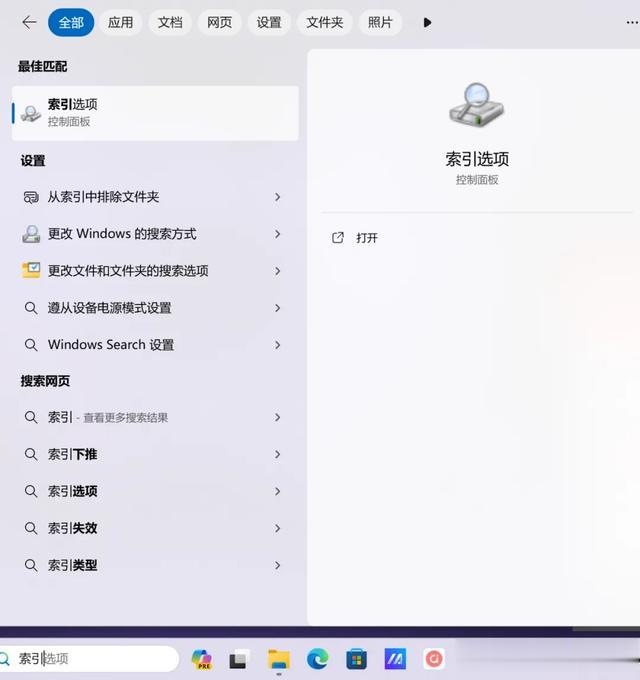The width and height of the screenshot is (640, 680).
Task: Click the taskbar search magnifier icon
Action: [x=4, y=659]
